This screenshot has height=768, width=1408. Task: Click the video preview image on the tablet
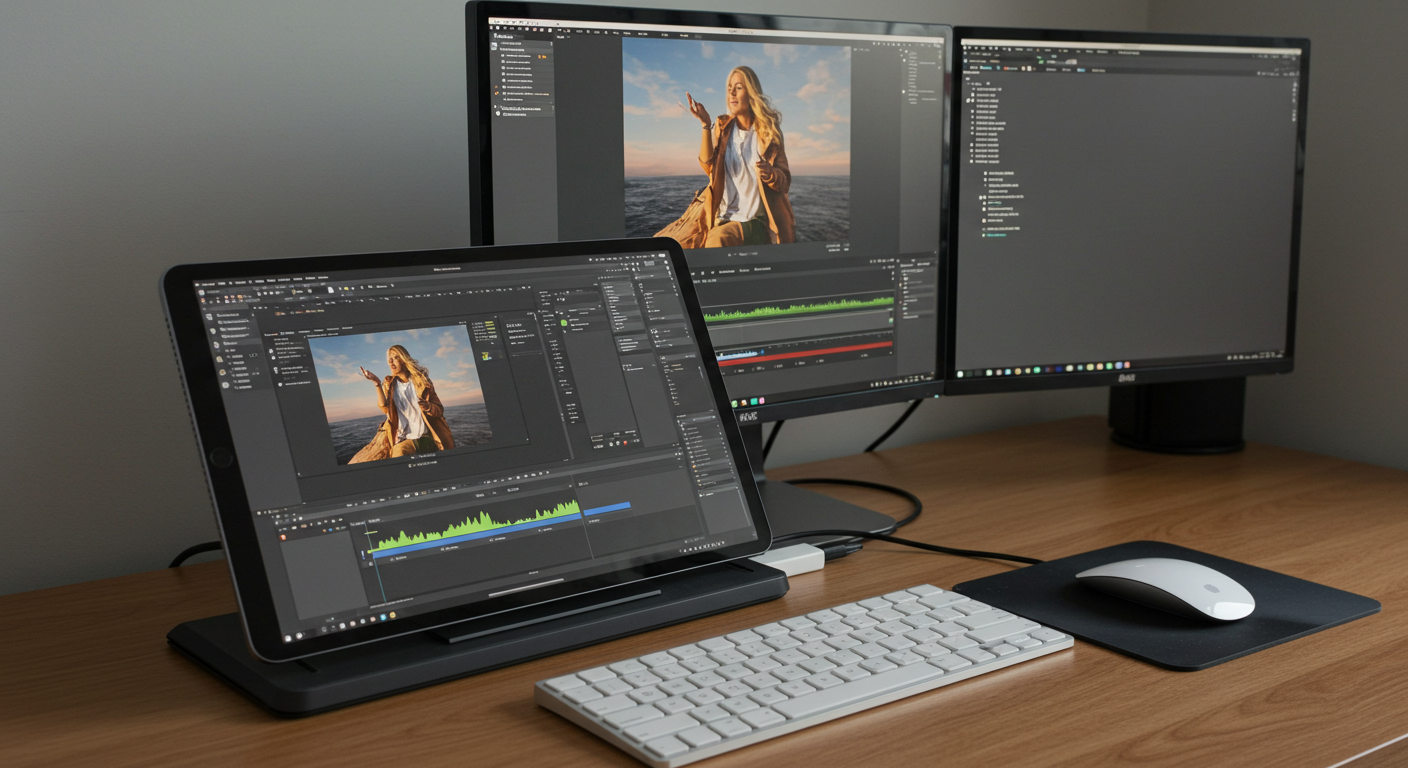pyautogui.click(x=401, y=396)
